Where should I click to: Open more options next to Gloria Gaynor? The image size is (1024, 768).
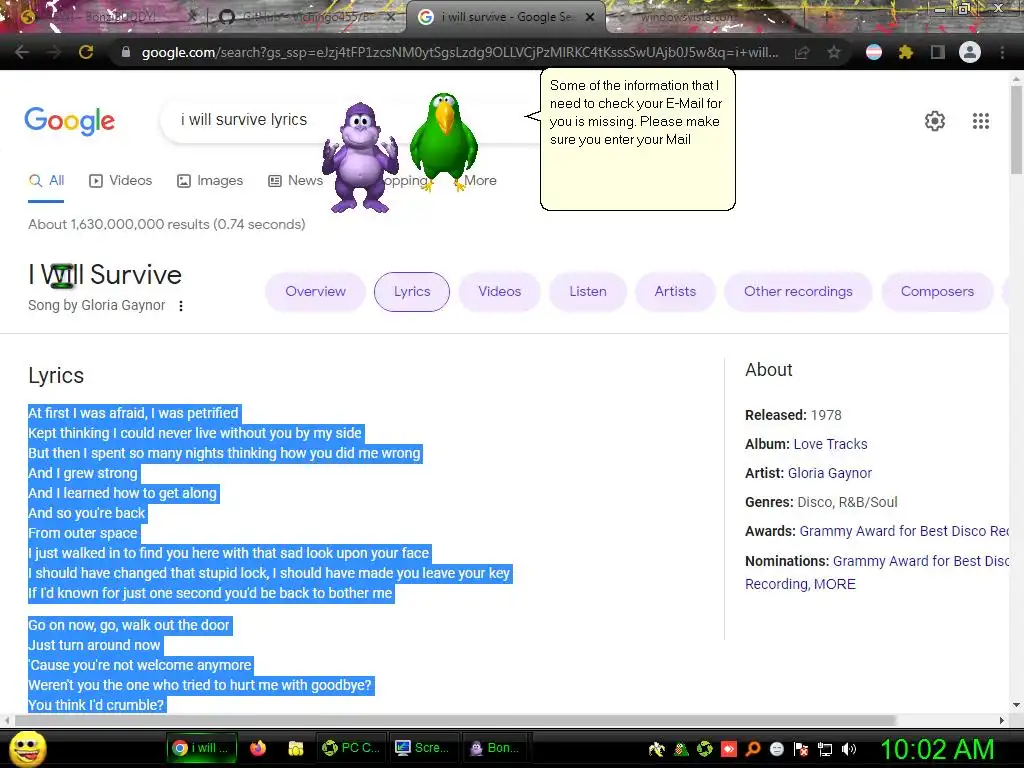pos(181,306)
